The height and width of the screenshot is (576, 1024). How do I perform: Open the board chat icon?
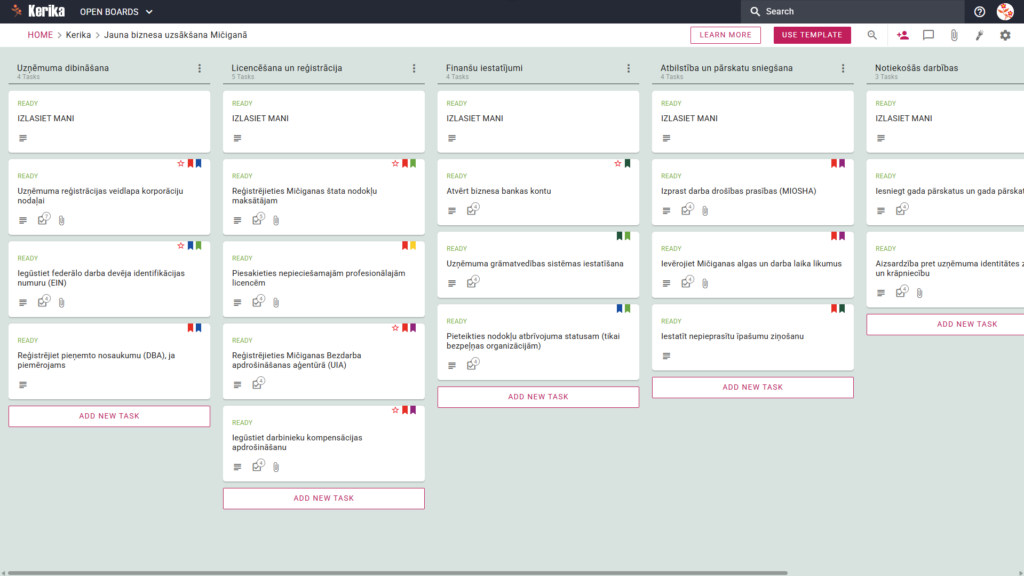928,35
